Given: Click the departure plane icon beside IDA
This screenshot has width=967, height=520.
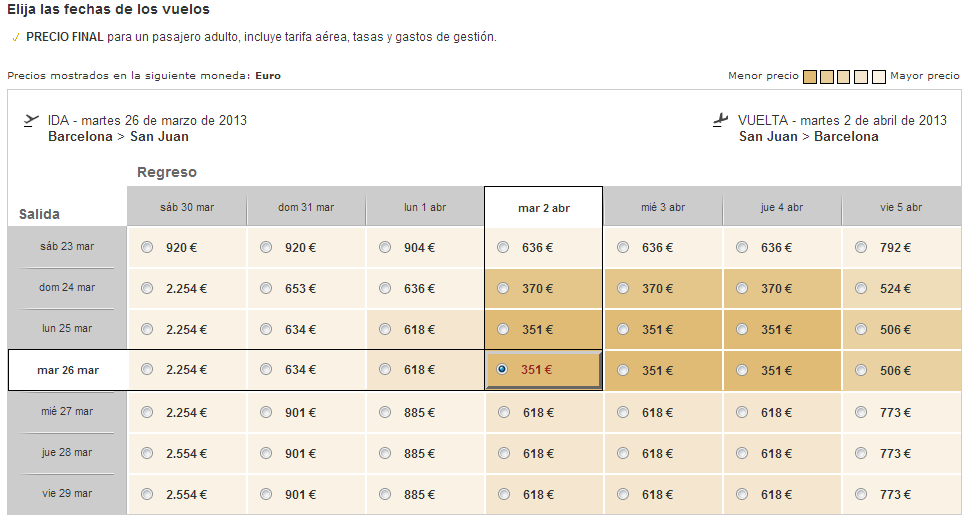Looking at the screenshot, I should tap(30, 120).
